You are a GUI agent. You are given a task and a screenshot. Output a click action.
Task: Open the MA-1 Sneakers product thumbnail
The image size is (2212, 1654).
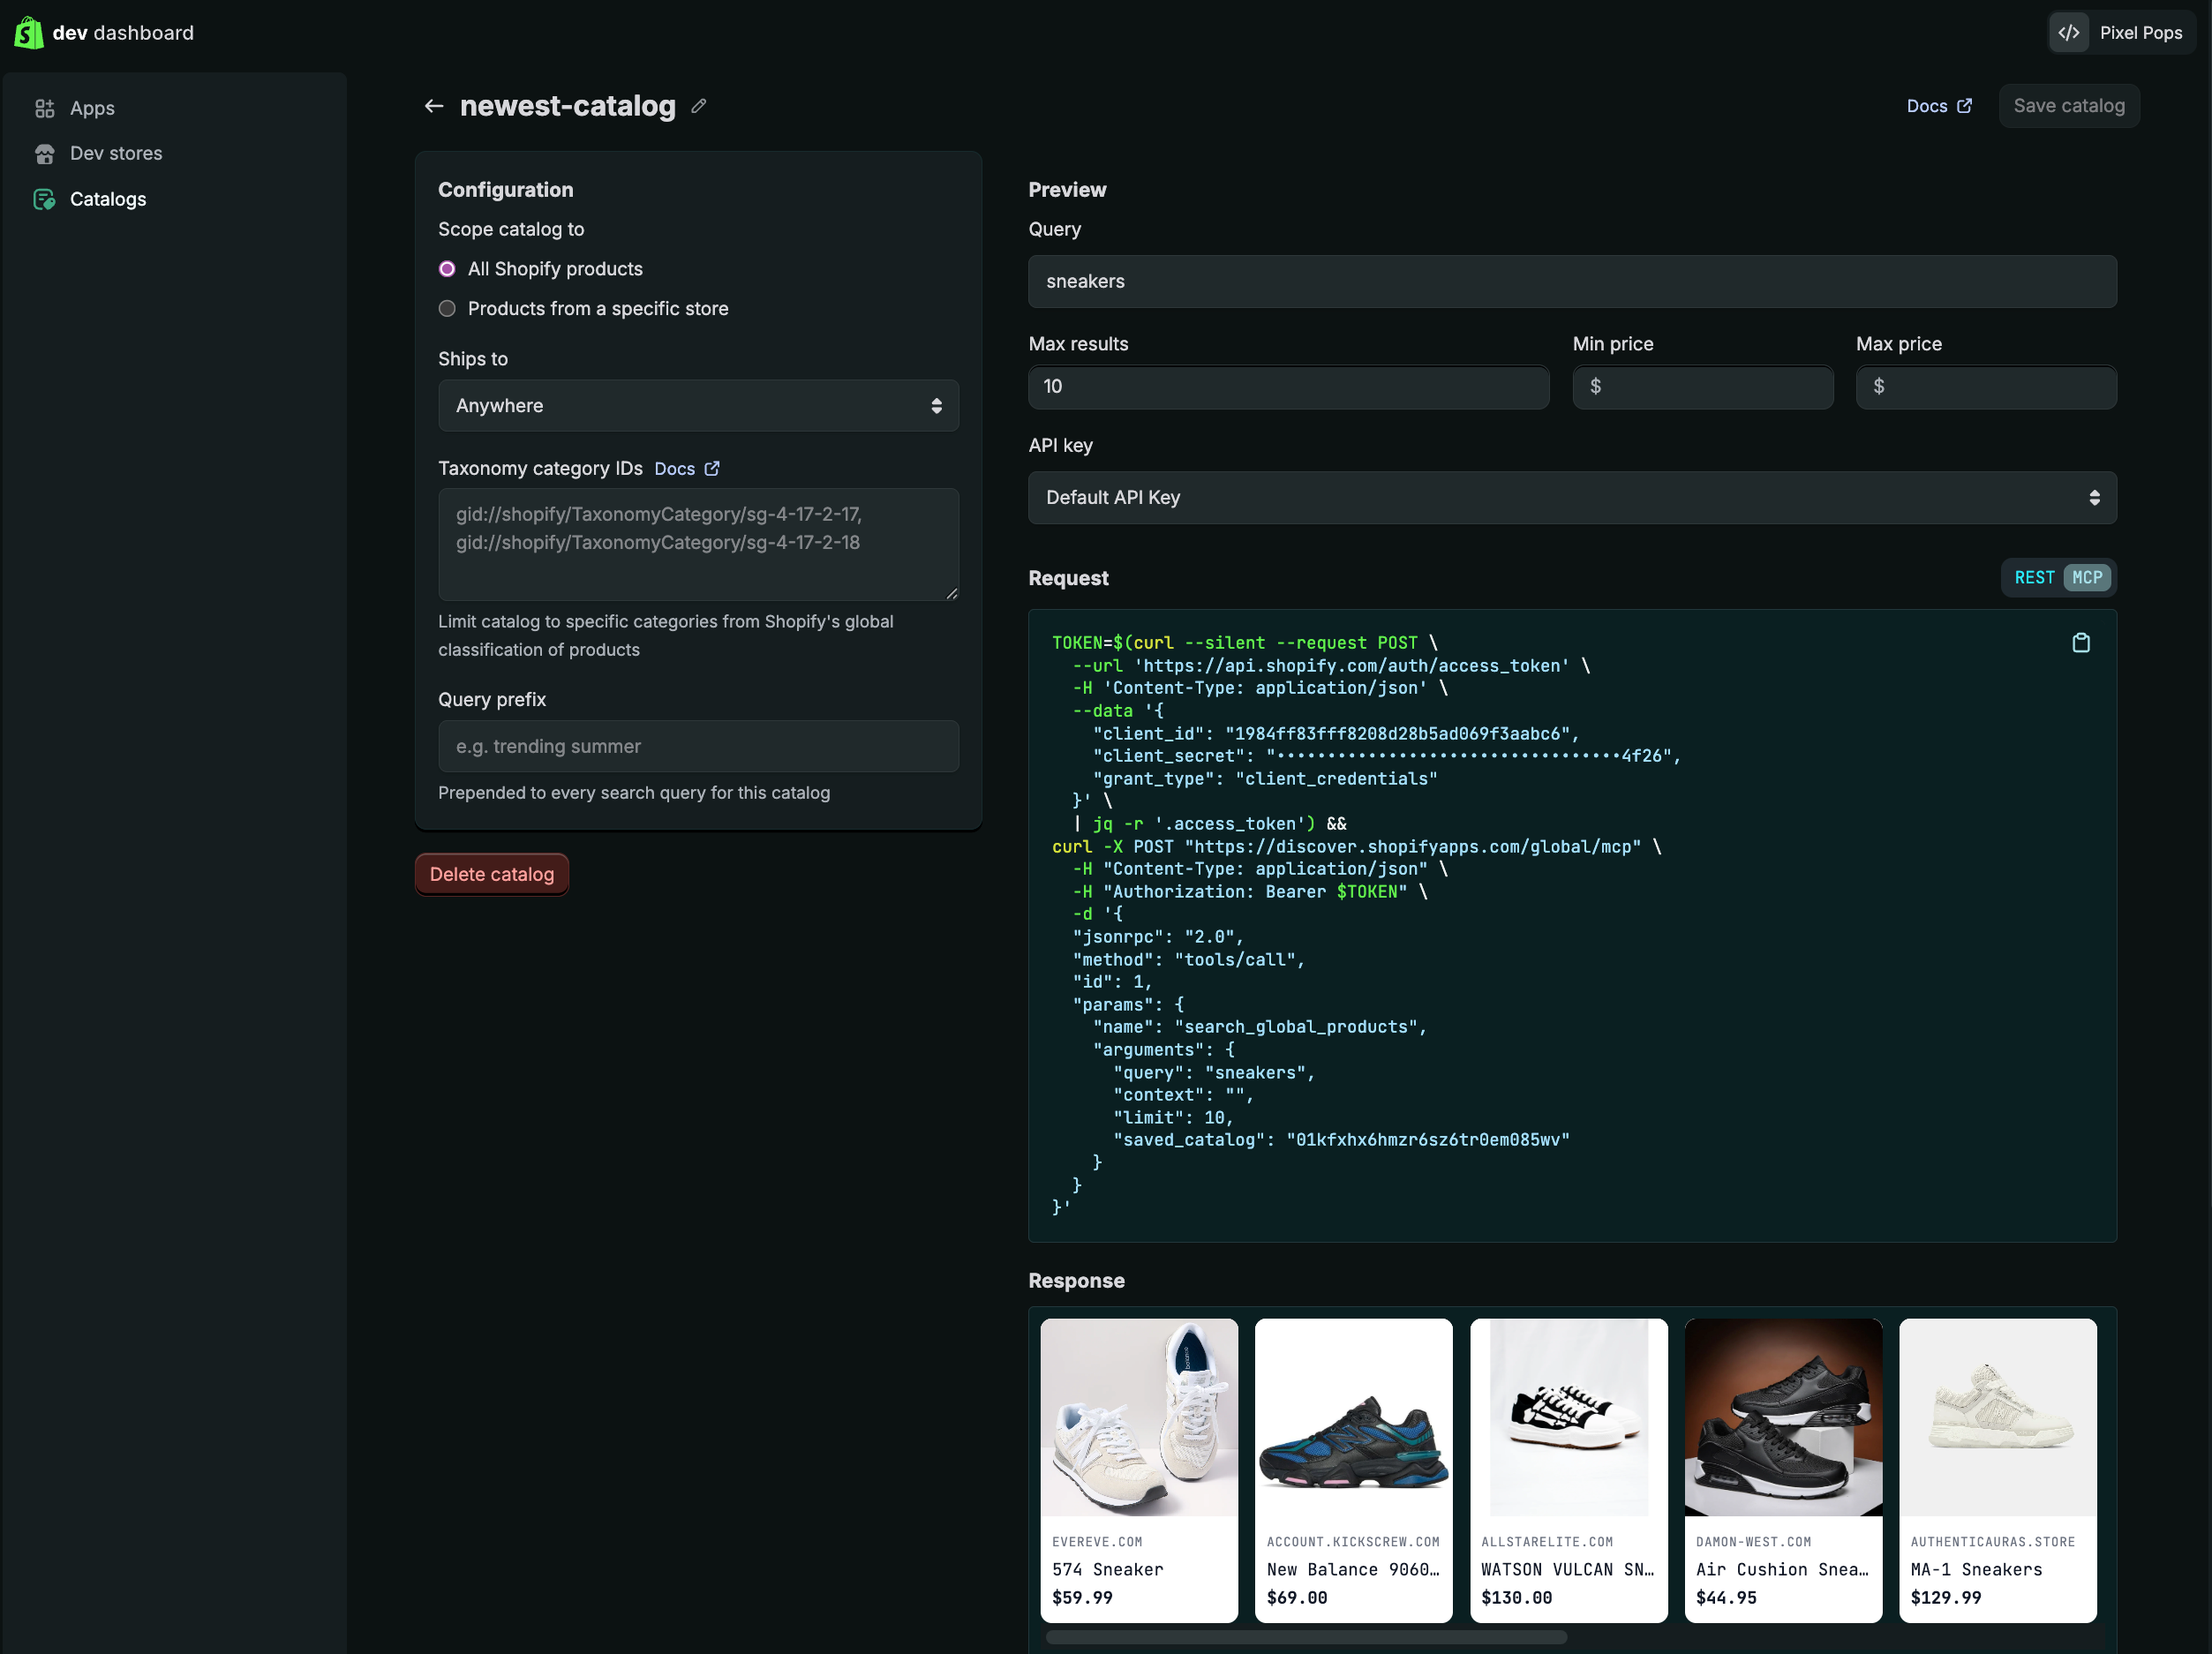click(x=1997, y=1417)
